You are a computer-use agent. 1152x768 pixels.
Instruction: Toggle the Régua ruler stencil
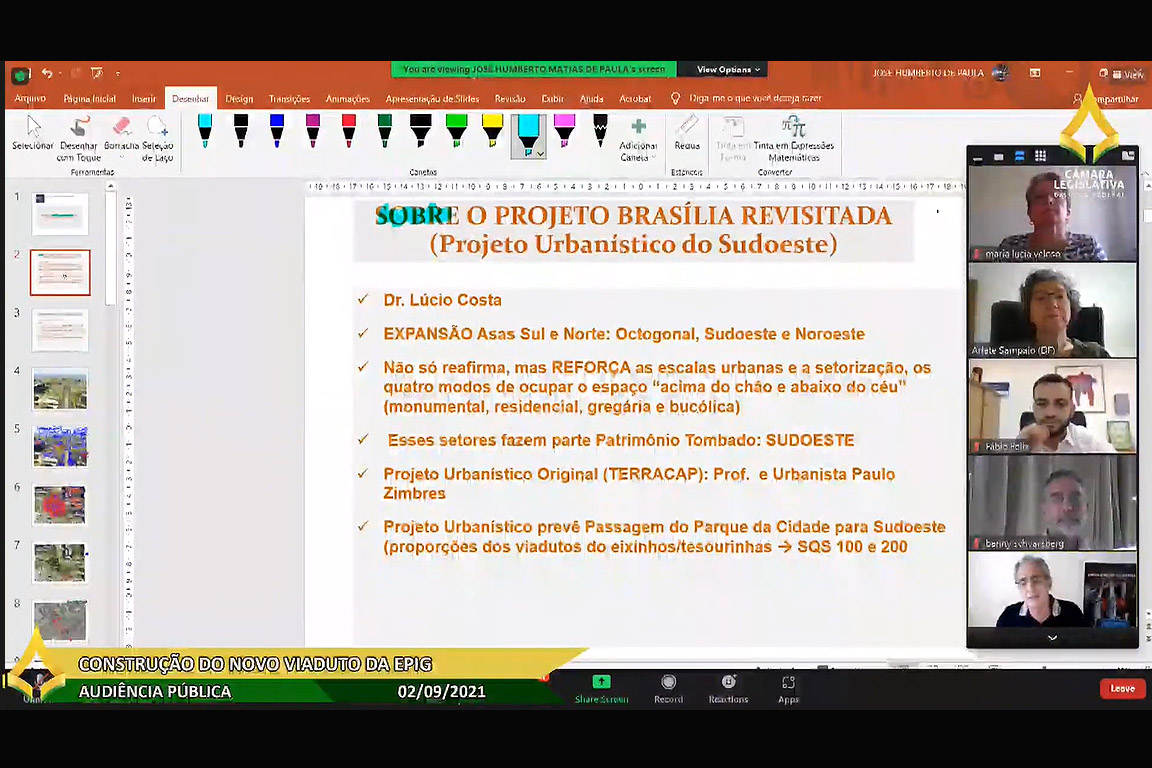(687, 132)
